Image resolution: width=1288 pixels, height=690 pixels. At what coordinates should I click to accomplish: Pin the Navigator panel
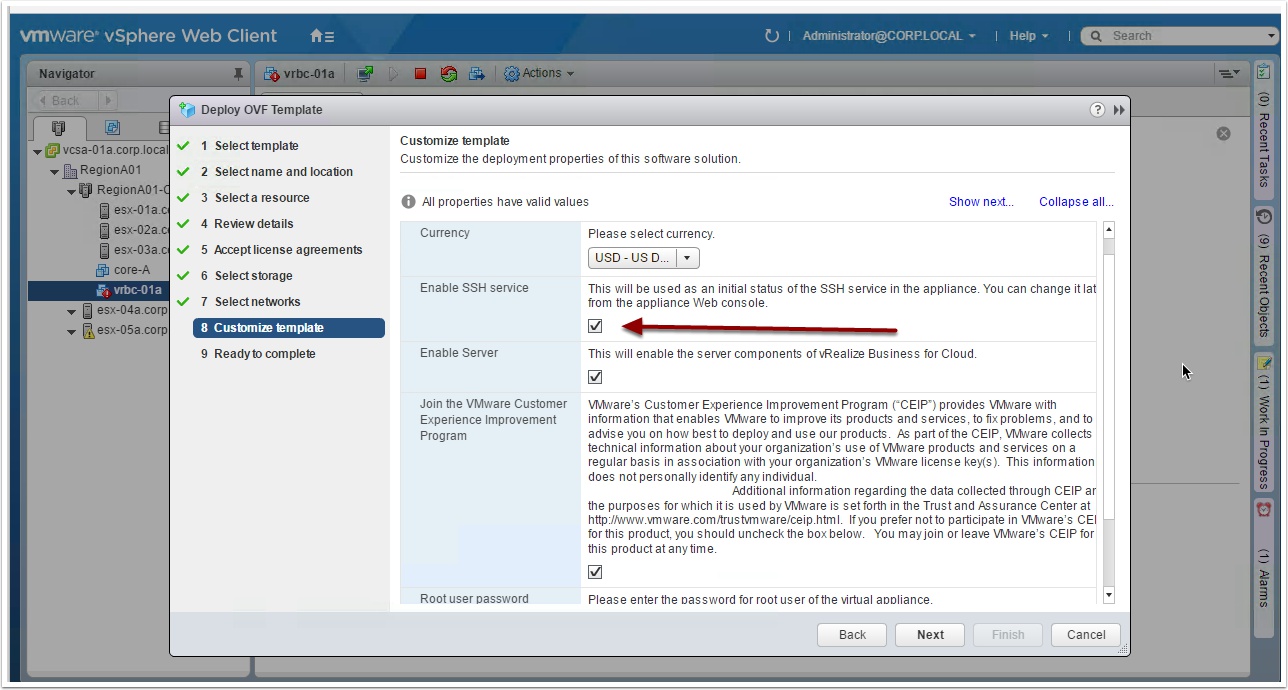238,74
